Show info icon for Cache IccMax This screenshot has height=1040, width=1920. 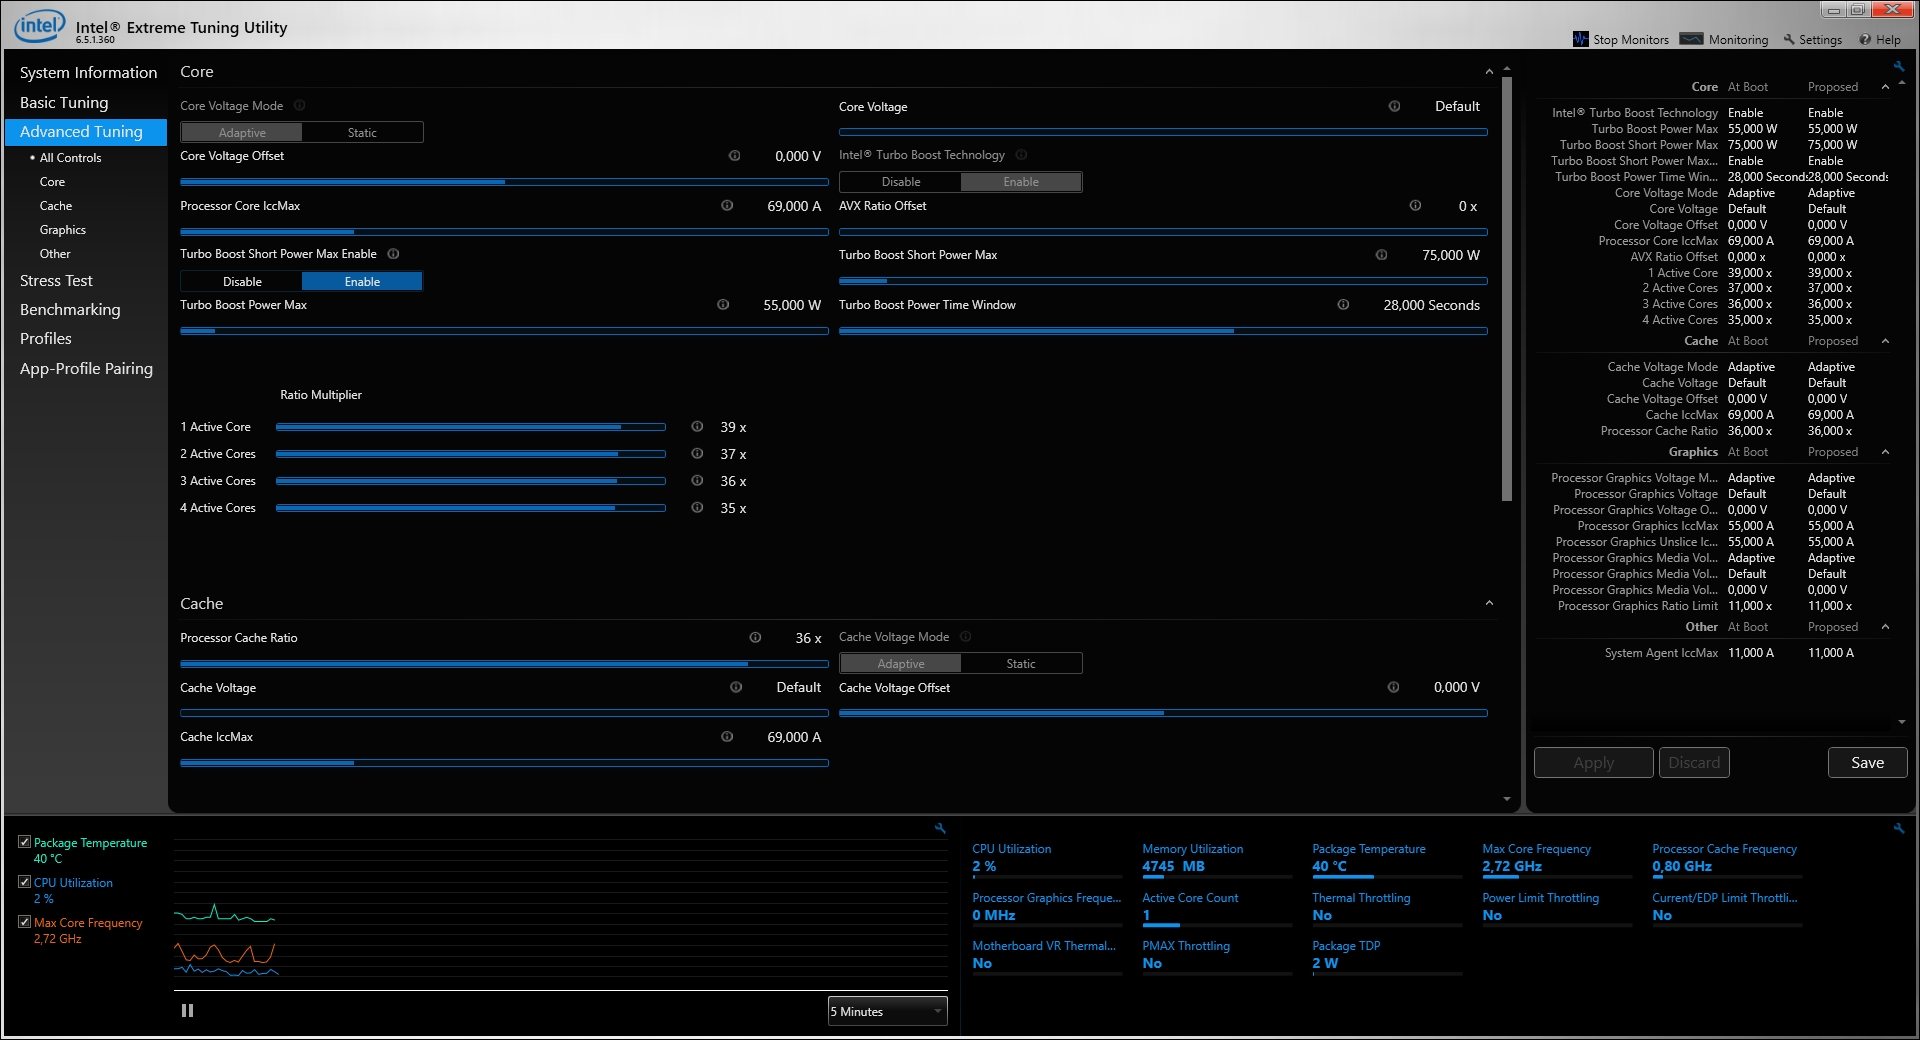point(727,737)
